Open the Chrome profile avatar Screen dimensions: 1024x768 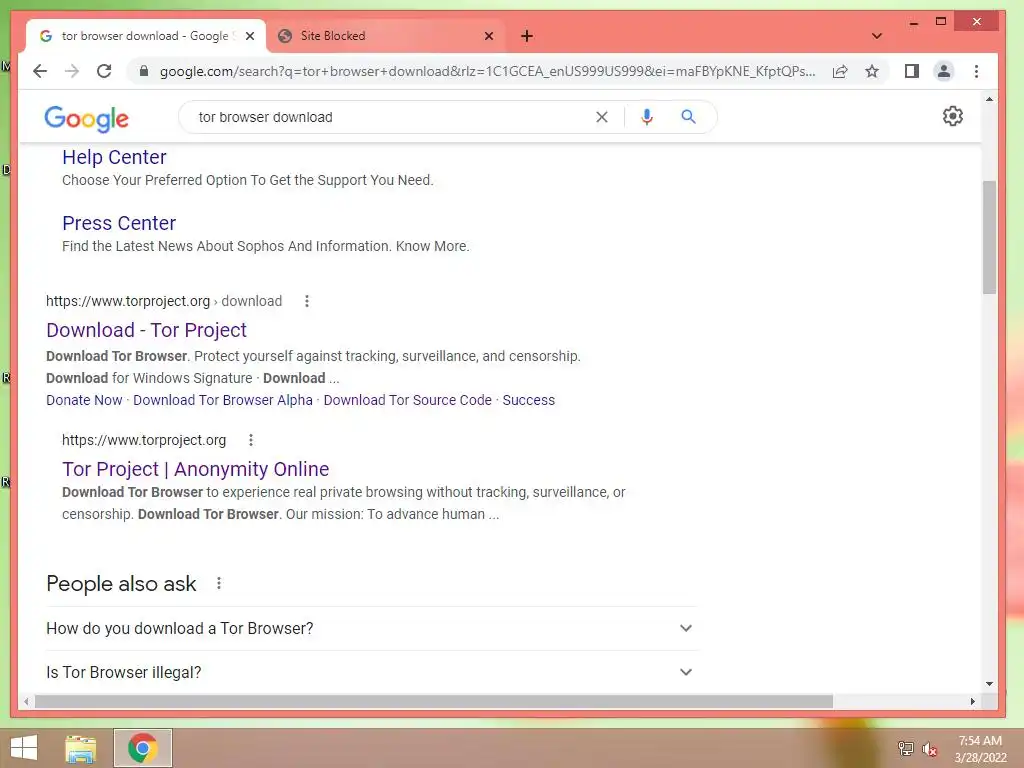tap(944, 71)
